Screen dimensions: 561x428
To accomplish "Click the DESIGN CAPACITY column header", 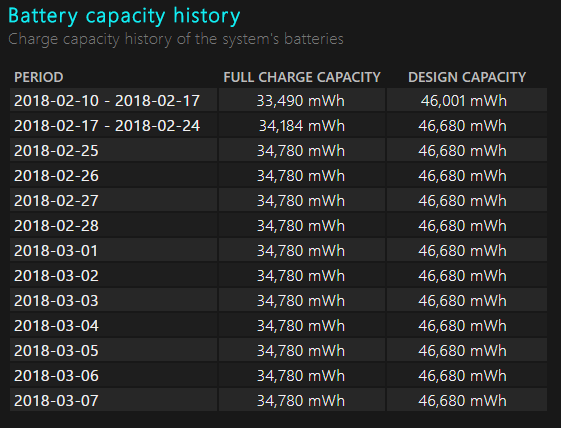I will point(467,77).
